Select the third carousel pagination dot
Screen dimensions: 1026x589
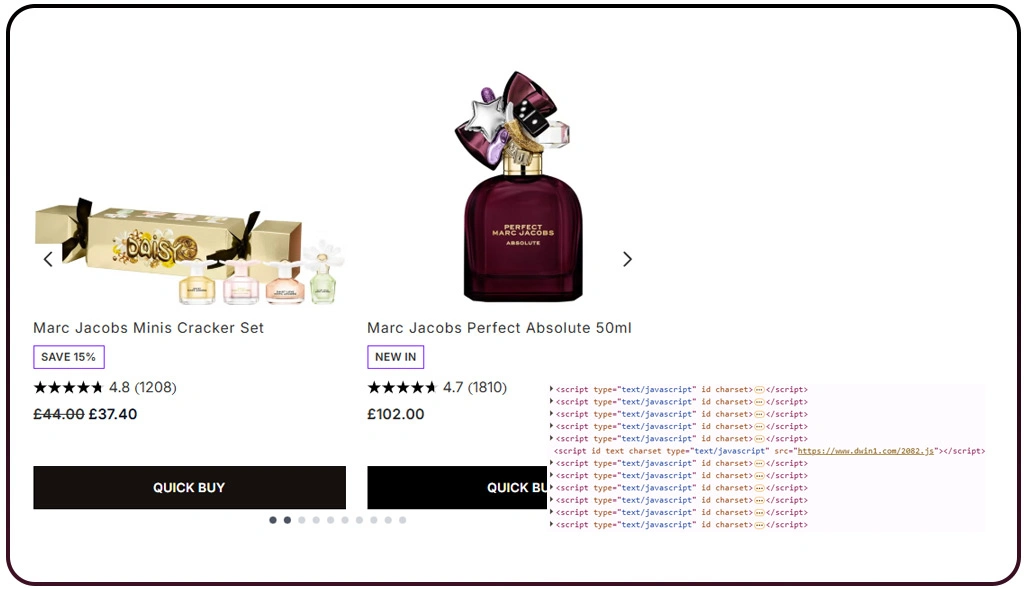pyautogui.click(x=302, y=520)
